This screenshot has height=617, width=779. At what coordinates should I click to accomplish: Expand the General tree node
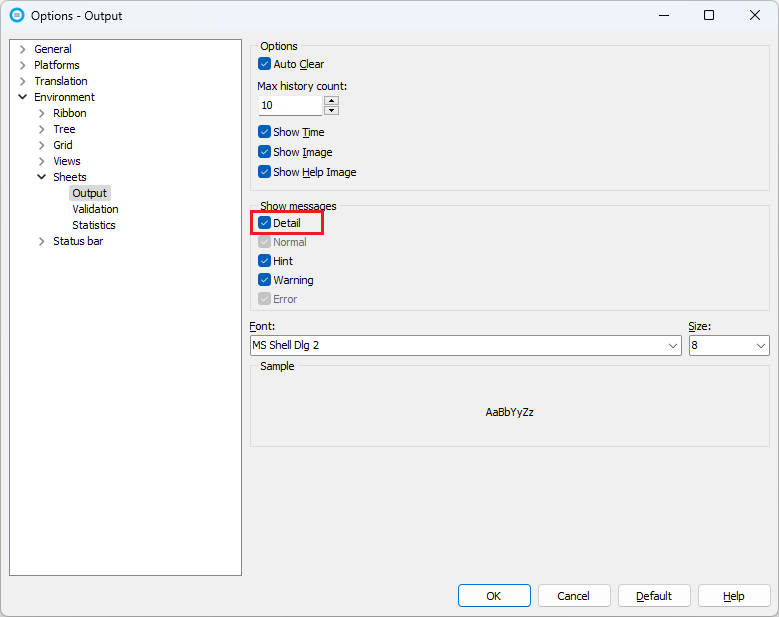(x=22, y=49)
